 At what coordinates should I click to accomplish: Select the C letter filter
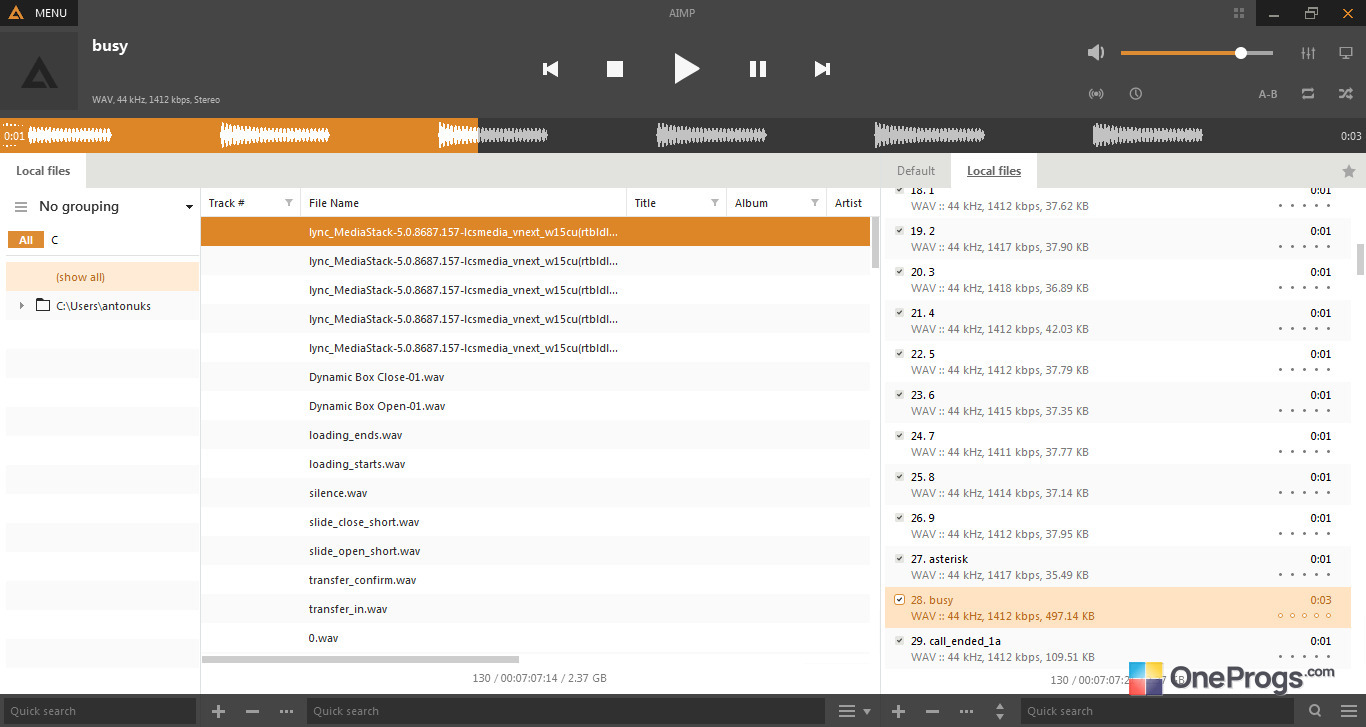pos(55,240)
